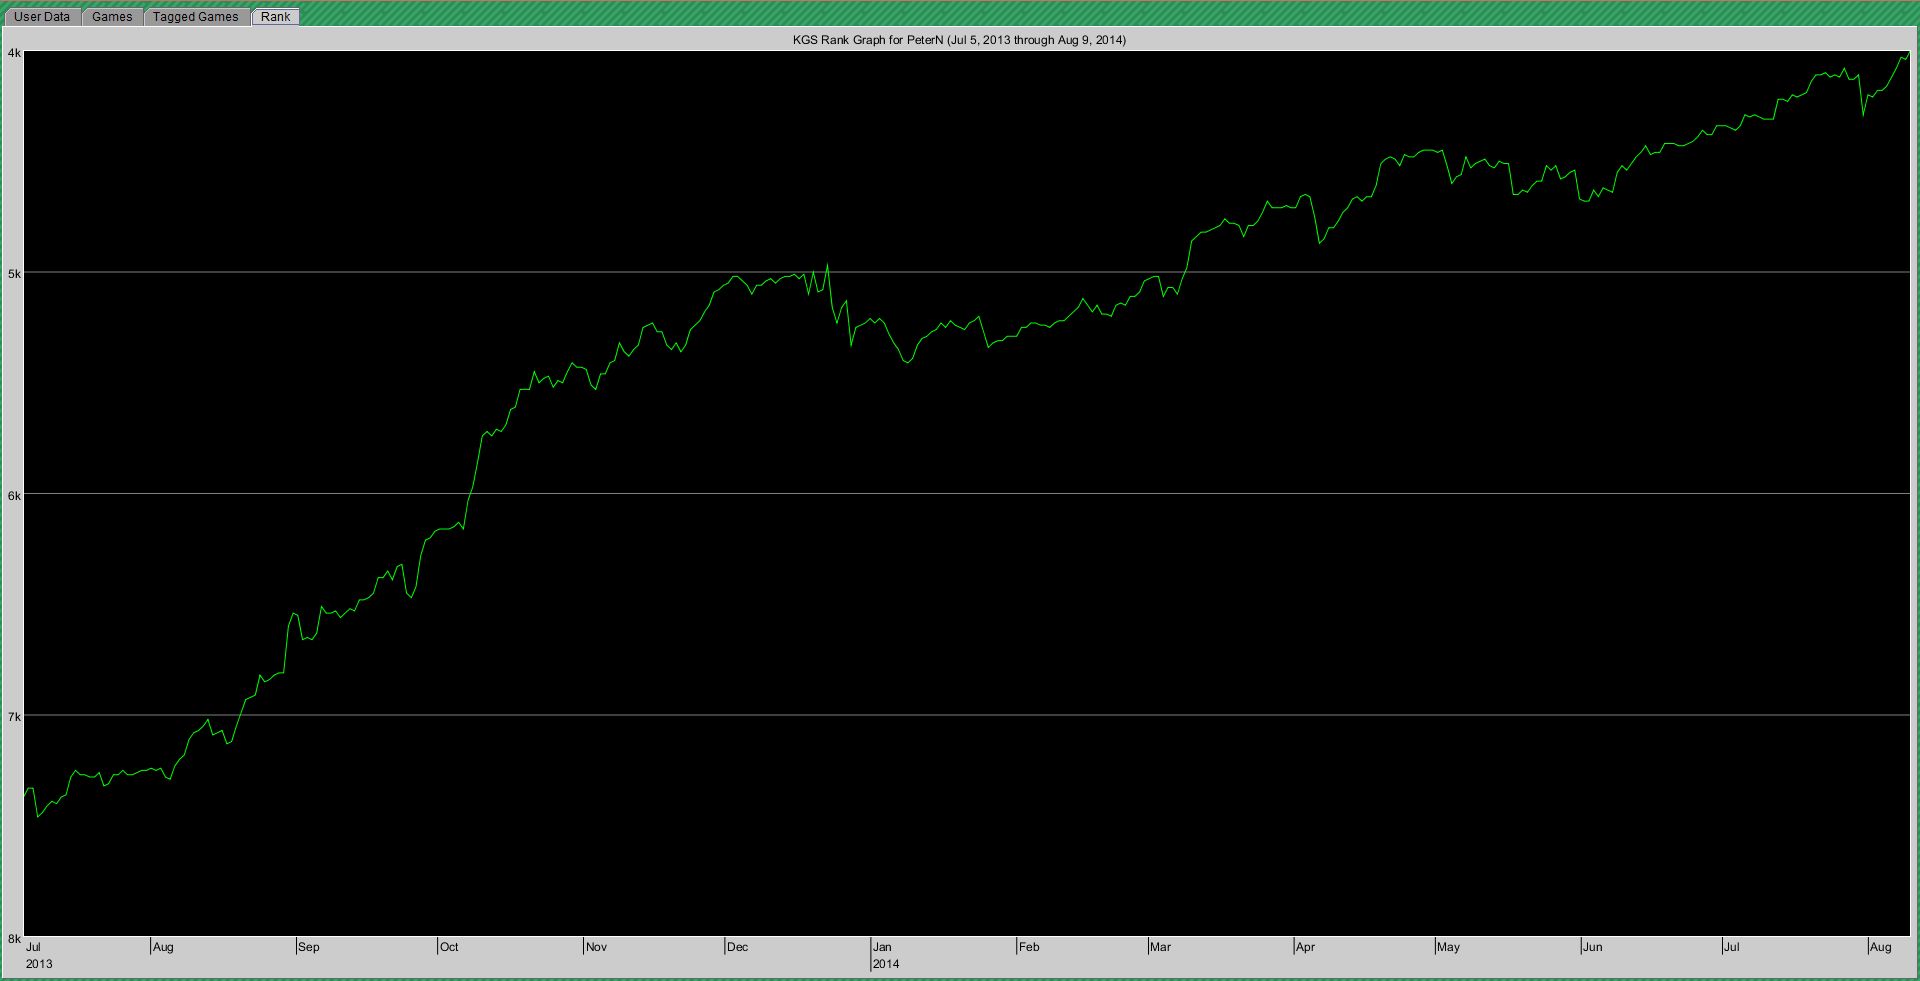
Task: Click the 5k rank axis label
Action: pyautogui.click(x=14, y=273)
